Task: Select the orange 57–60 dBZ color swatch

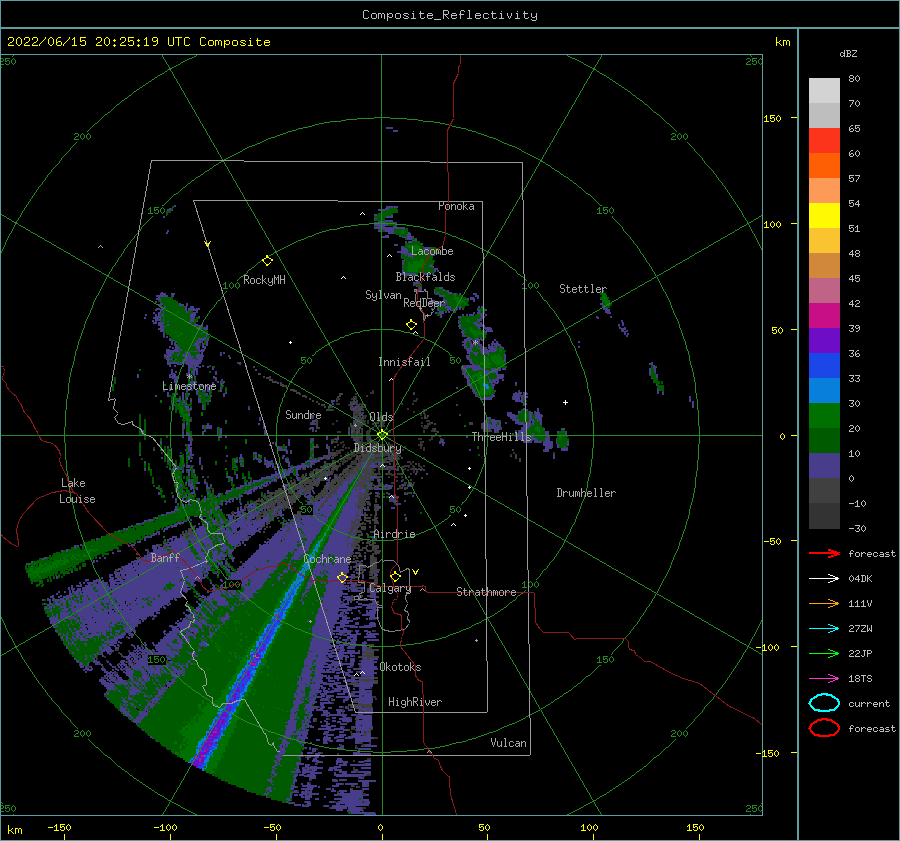Action: pyautogui.click(x=824, y=165)
